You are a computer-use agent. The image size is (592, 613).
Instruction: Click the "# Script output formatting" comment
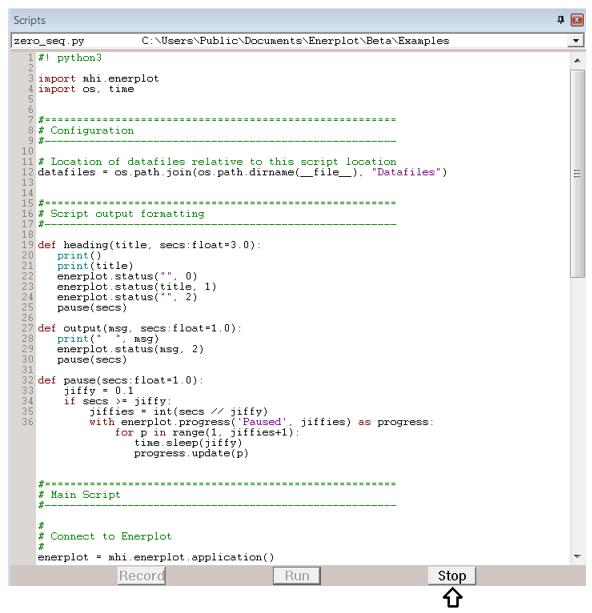[121, 214]
